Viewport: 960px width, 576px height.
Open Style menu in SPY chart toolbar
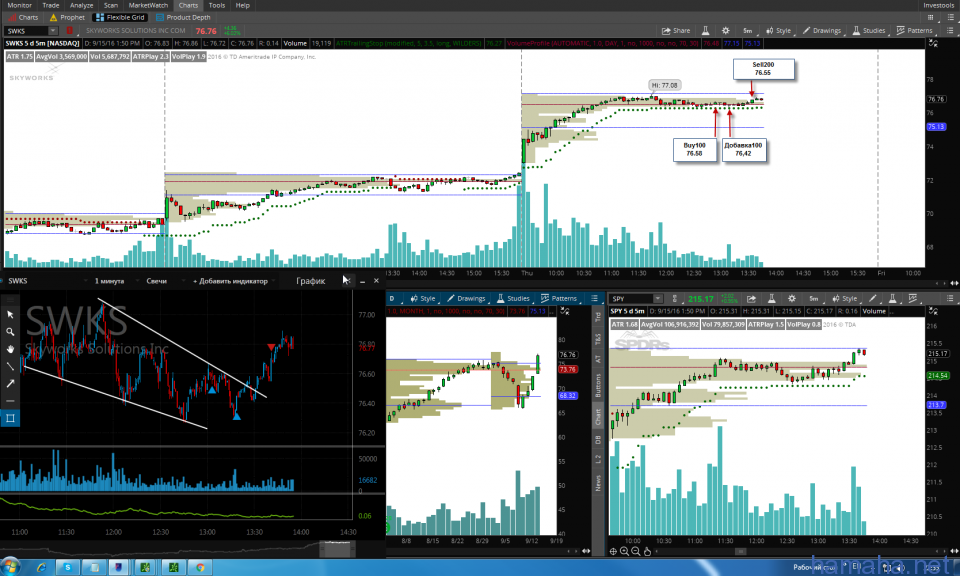pos(845,299)
